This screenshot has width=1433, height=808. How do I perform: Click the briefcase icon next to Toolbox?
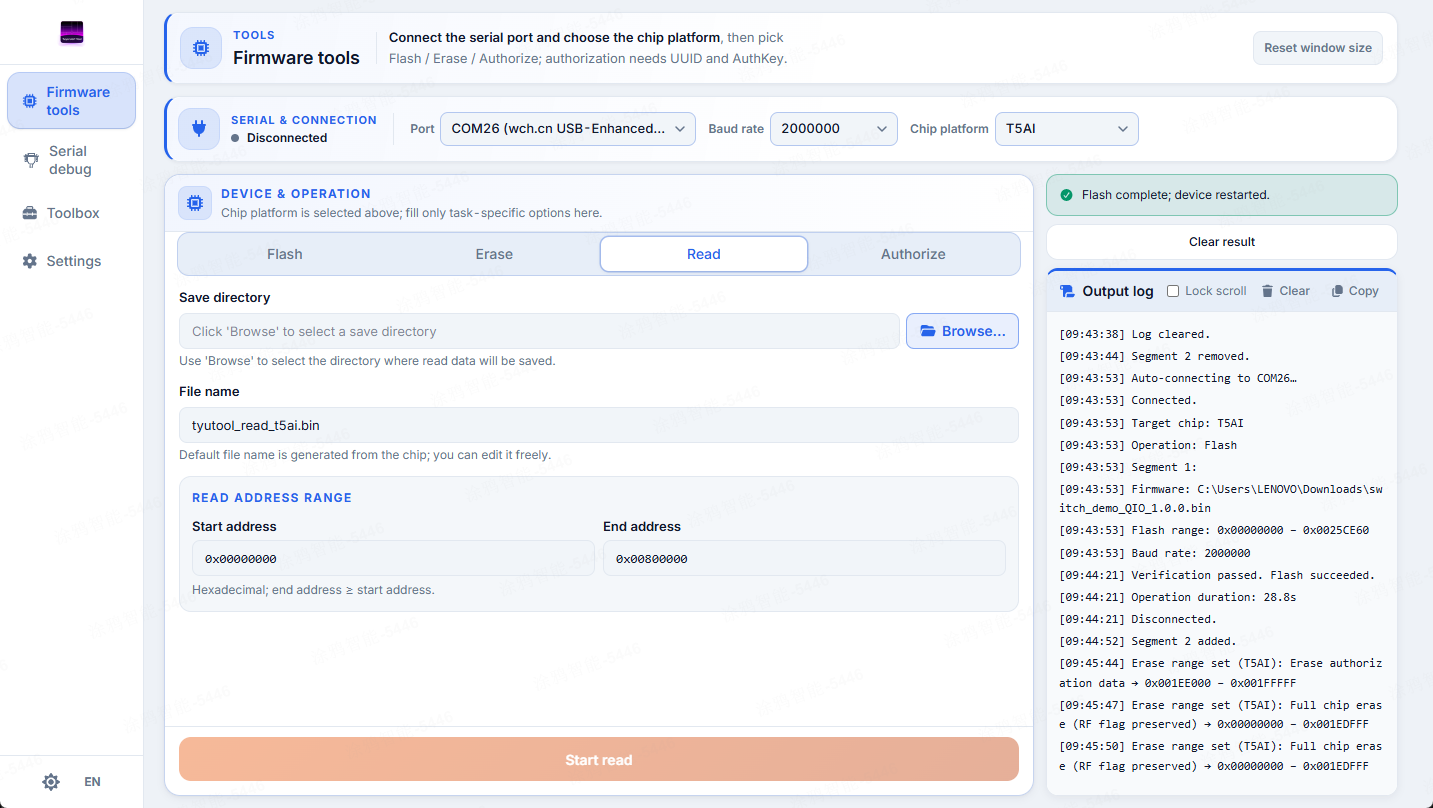(29, 213)
